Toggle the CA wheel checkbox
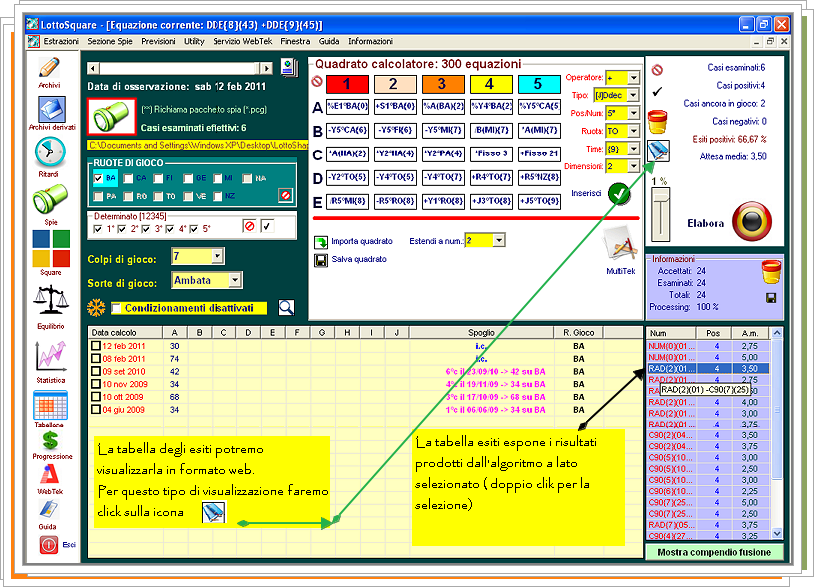 tap(128, 179)
